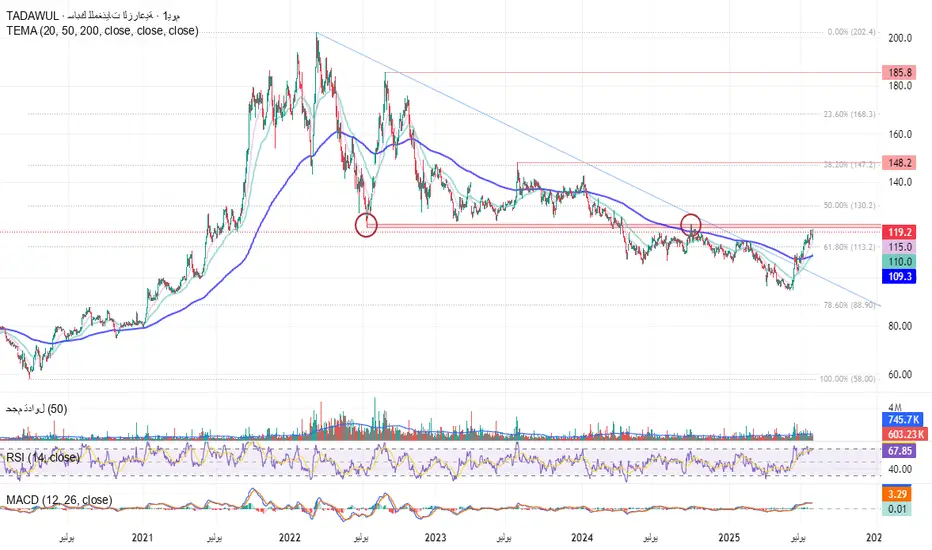Click the 2024 time axis label
The height and width of the screenshot is (550, 932).
pyautogui.click(x=582, y=538)
